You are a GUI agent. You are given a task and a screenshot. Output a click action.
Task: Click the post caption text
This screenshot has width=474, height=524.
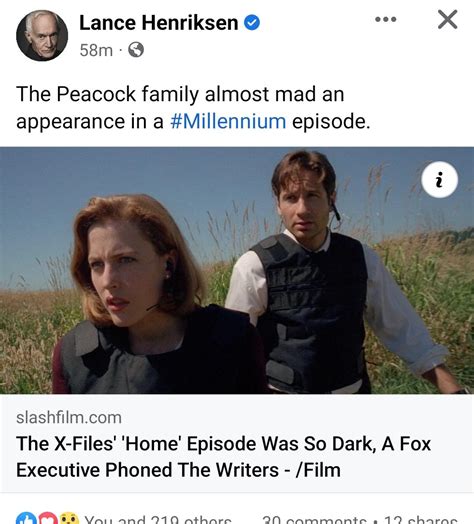click(193, 107)
